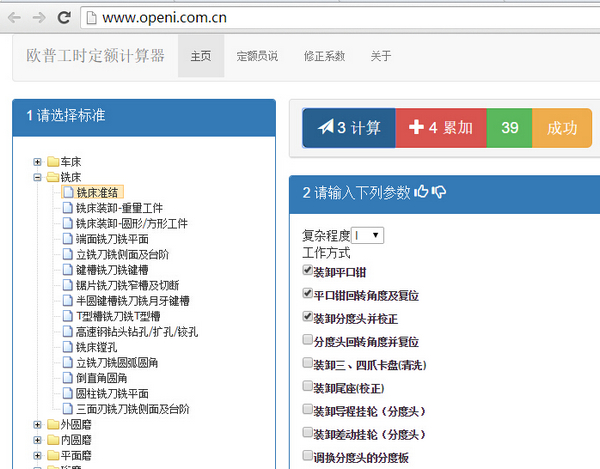Uncheck 平口钳回转角度及复位 checkbox
The width and height of the screenshot is (600, 469).
click(x=307, y=293)
